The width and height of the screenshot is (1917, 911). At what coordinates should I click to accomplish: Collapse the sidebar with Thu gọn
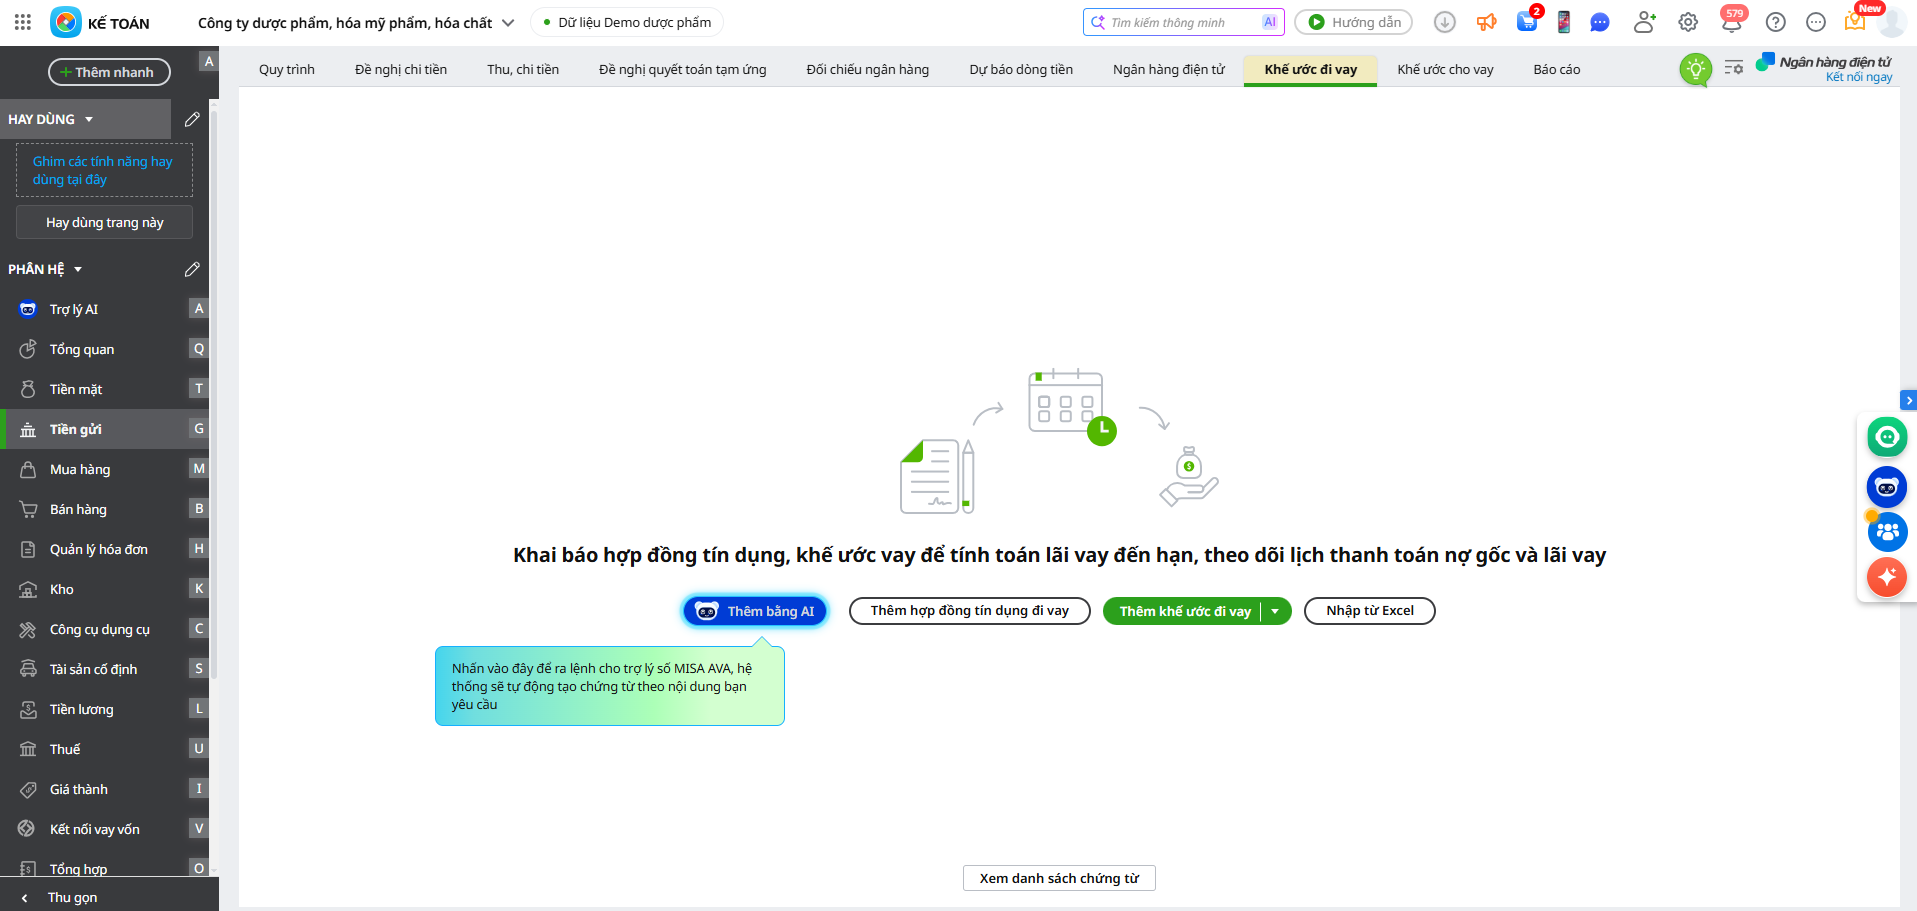[72, 897]
